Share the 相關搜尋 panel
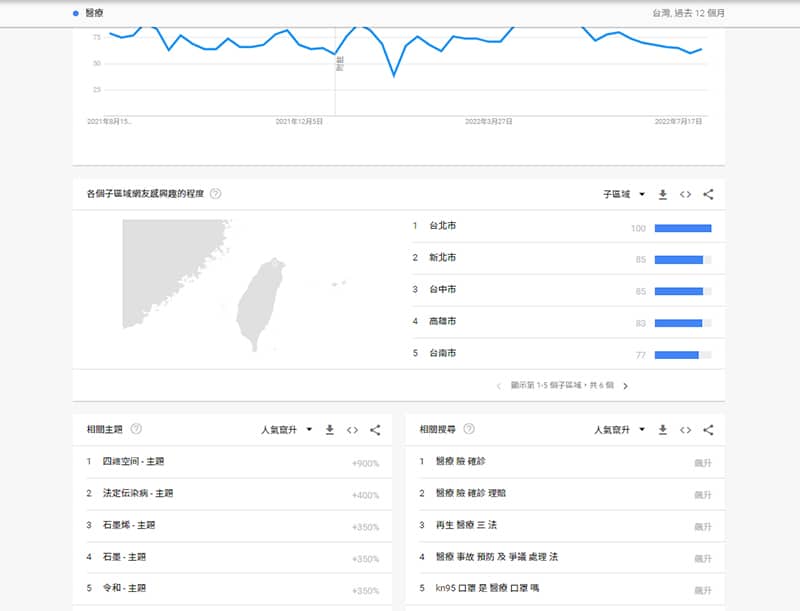 click(x=708, y=430)
